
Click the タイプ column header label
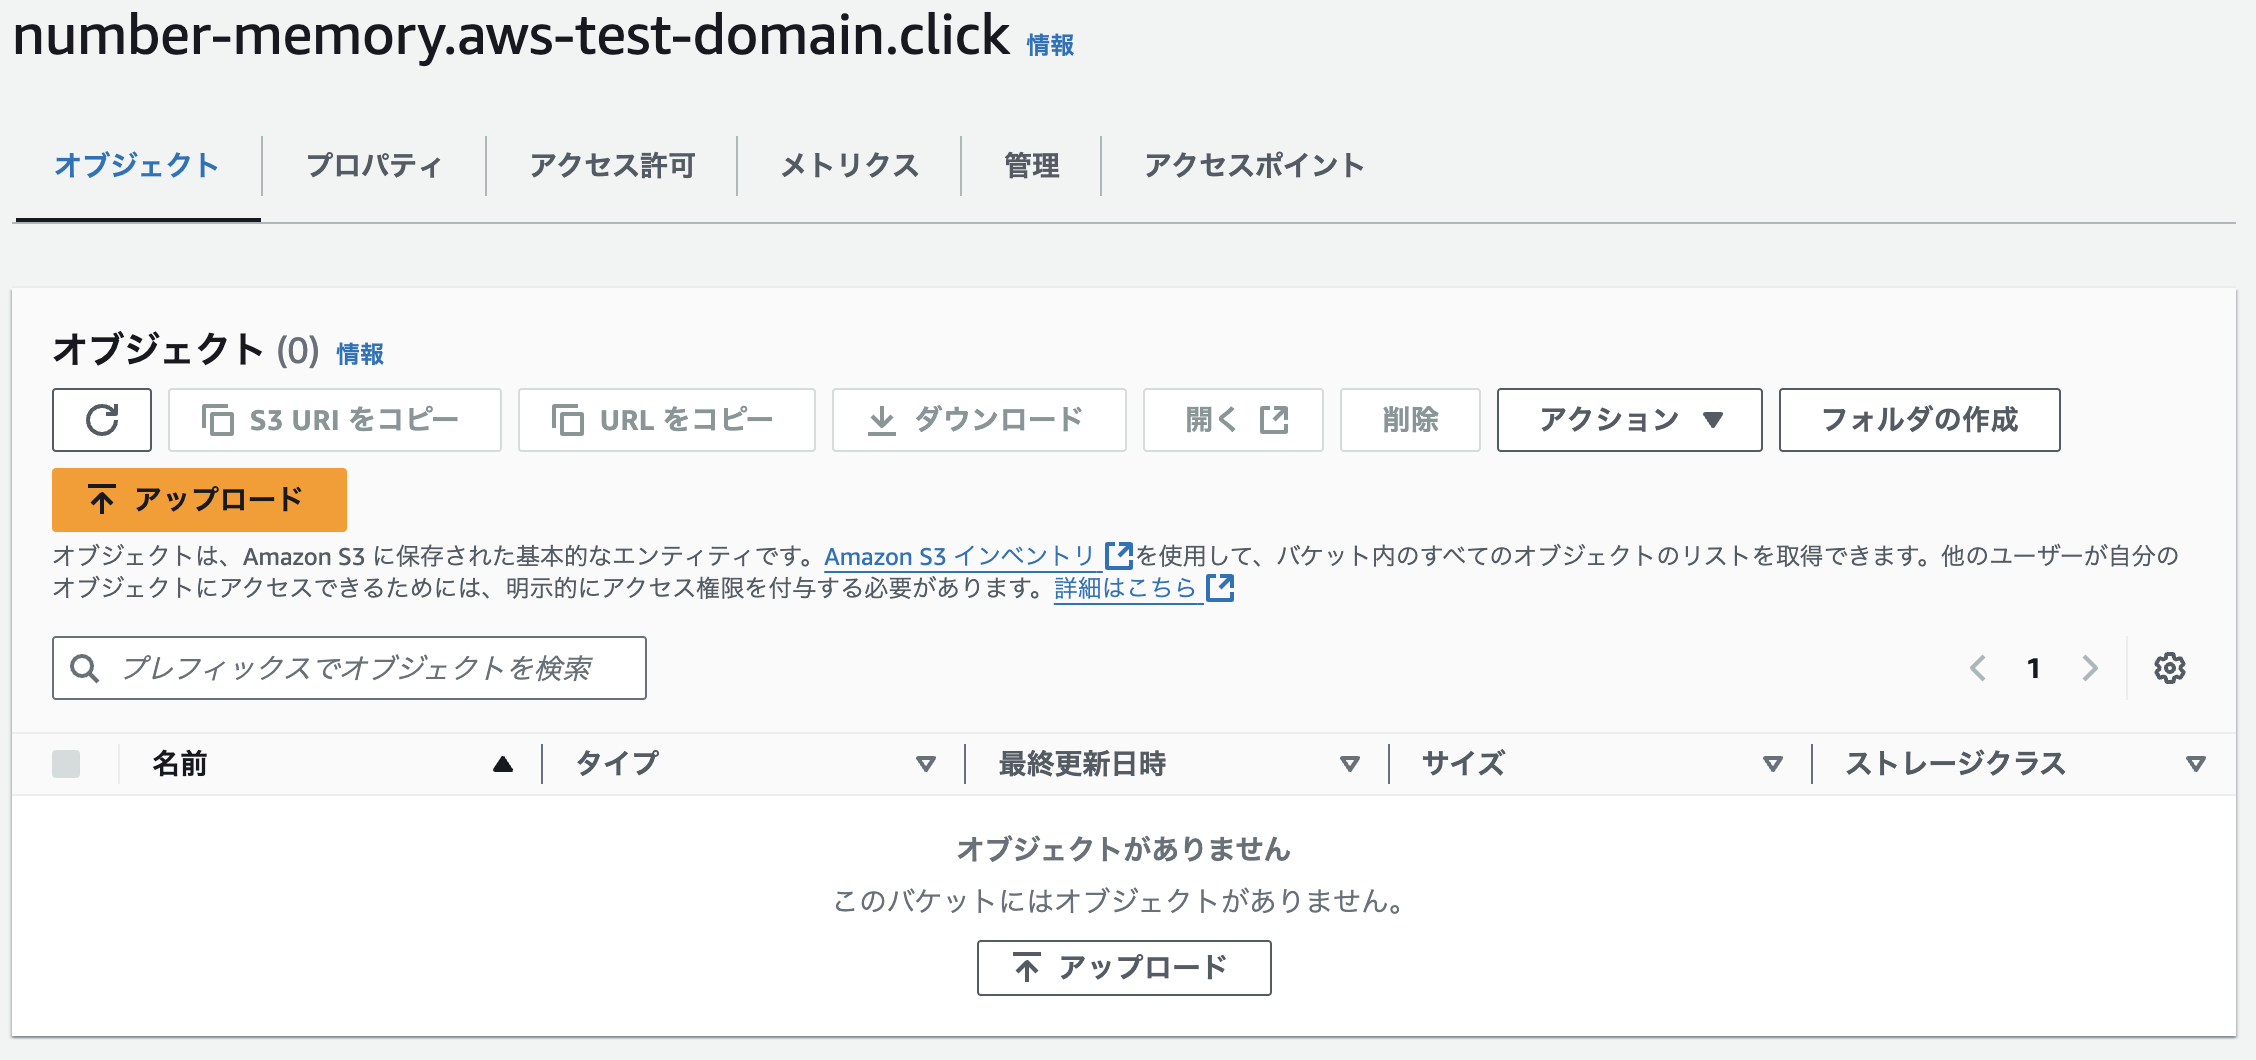617,764
